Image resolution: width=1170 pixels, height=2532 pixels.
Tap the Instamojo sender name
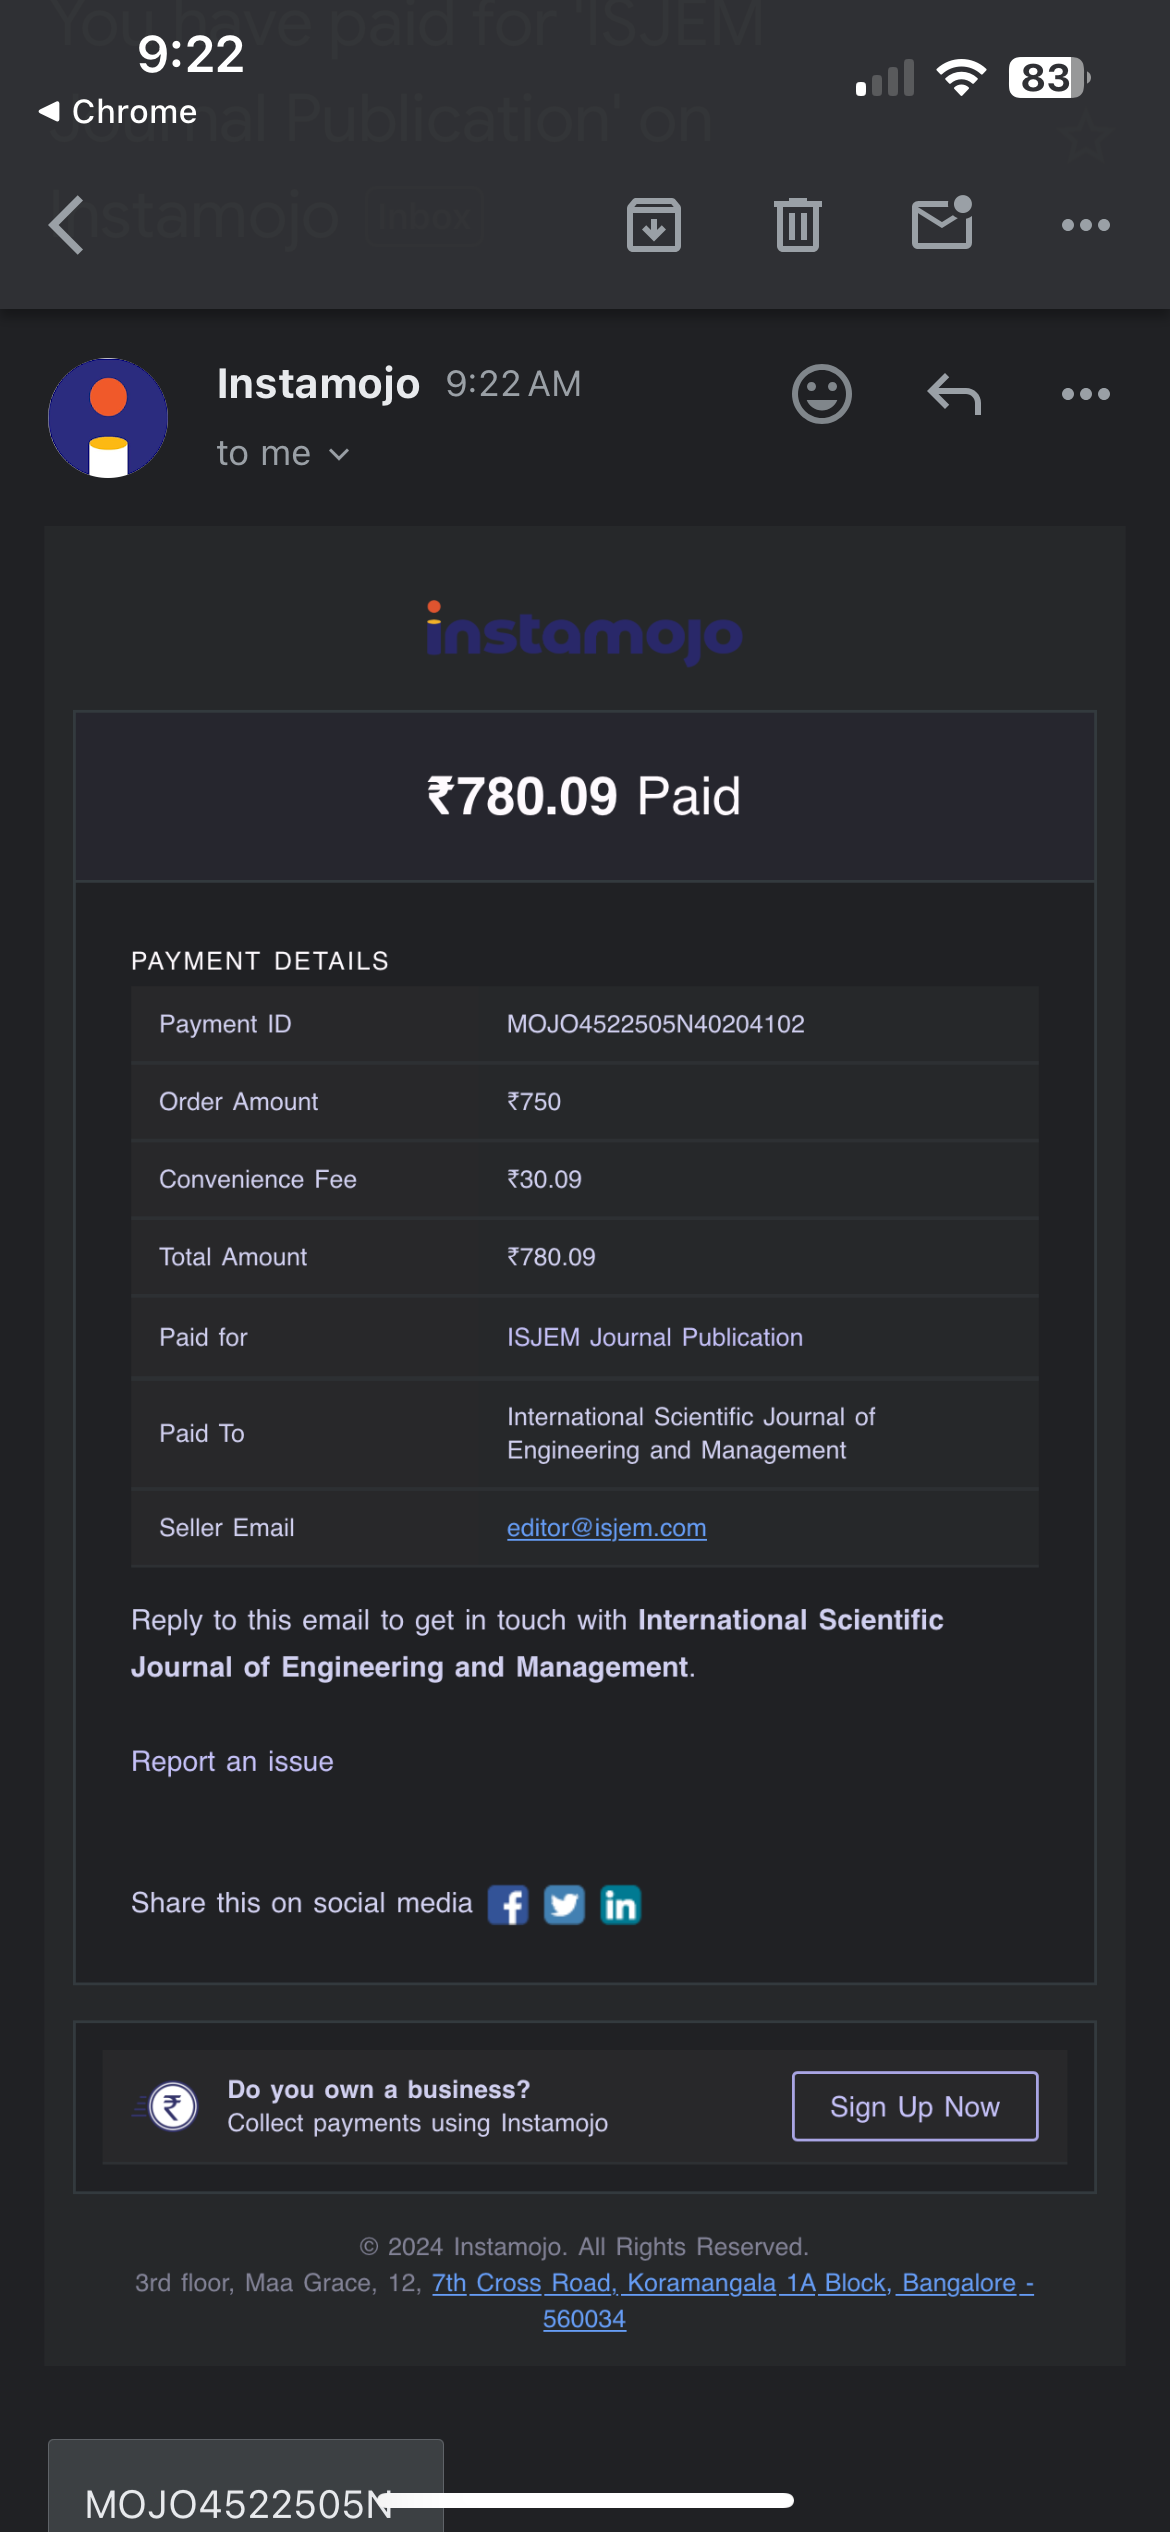click(318, 384)
